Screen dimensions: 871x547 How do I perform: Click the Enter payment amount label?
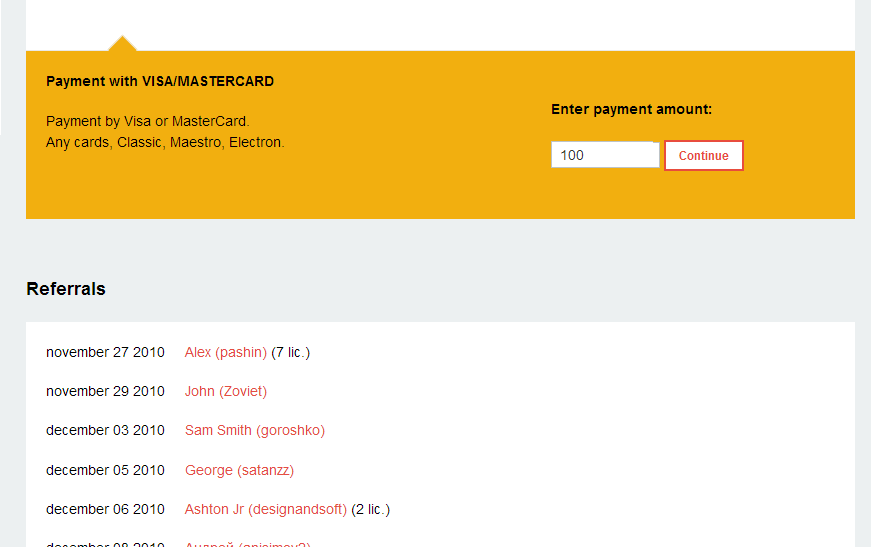click(631, 109)
